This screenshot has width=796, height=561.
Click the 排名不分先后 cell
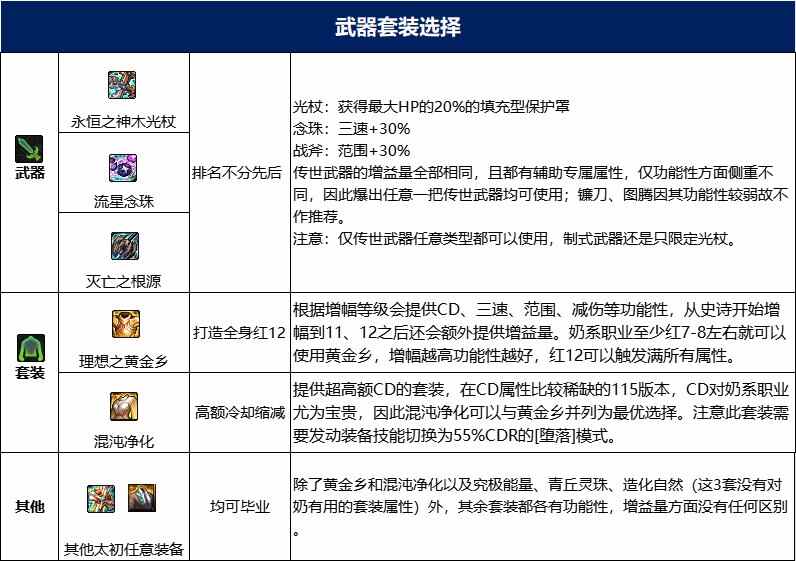click(239, 172)
